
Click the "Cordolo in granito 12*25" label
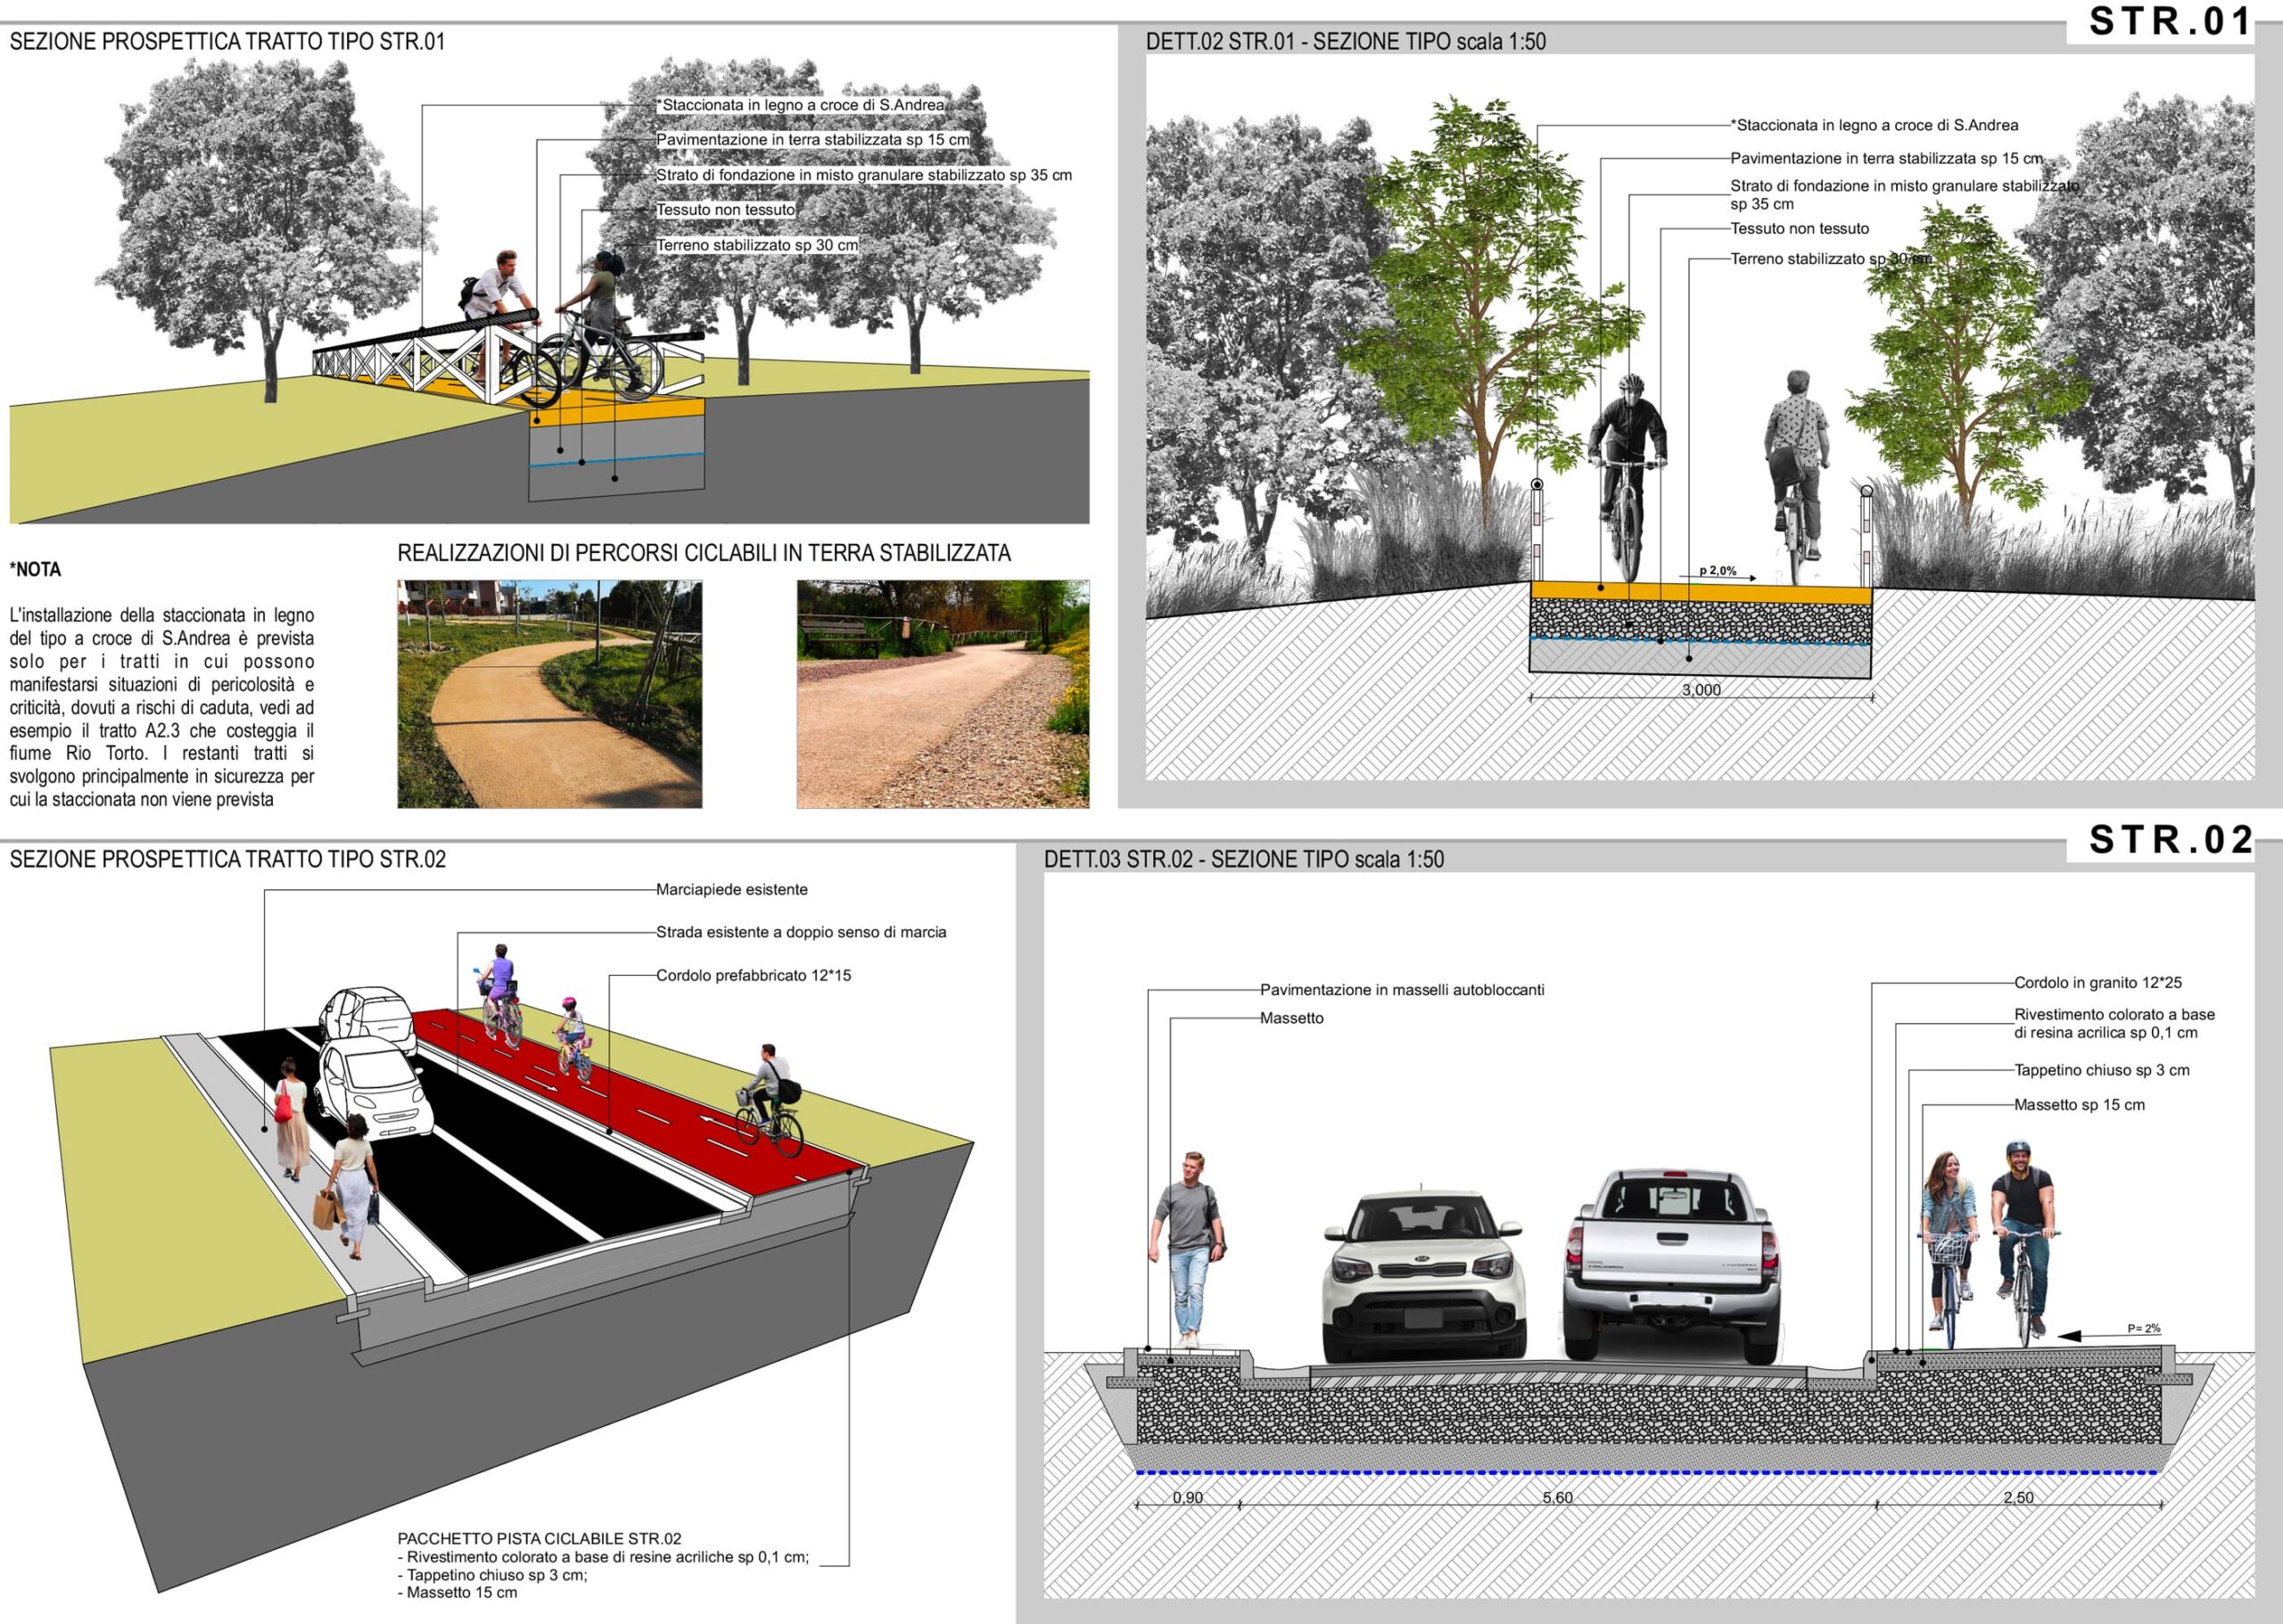[x=2098, y=983]
